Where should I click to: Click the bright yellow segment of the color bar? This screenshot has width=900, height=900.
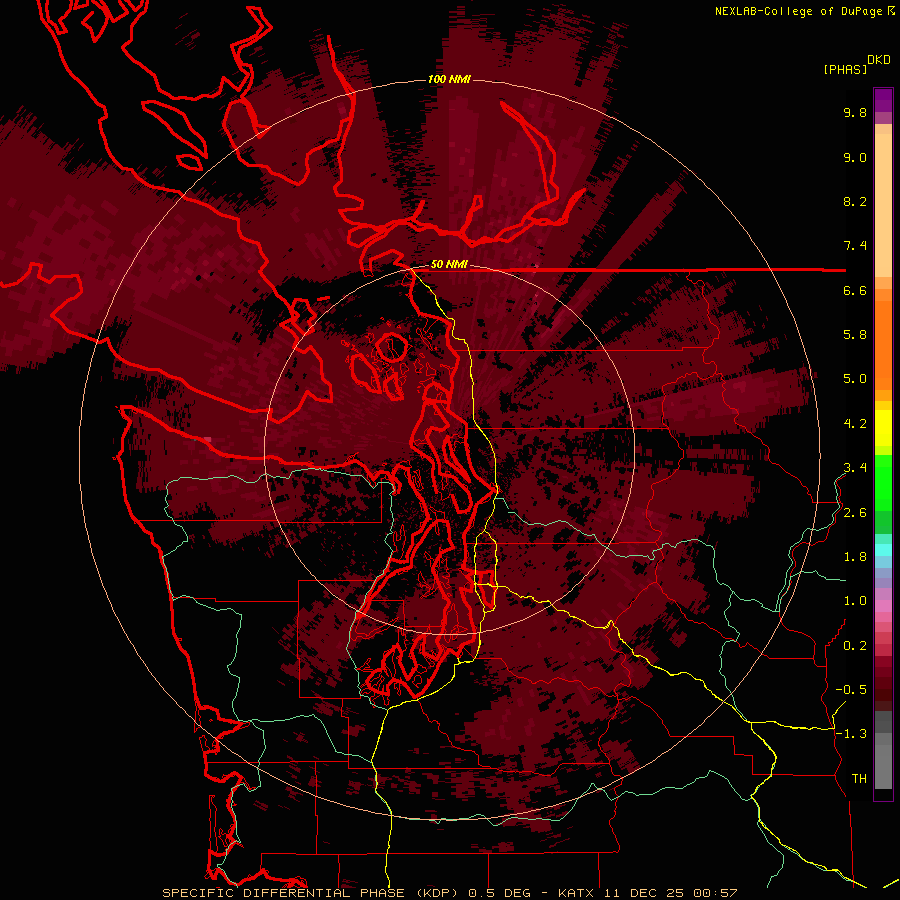tap(883, 428)
